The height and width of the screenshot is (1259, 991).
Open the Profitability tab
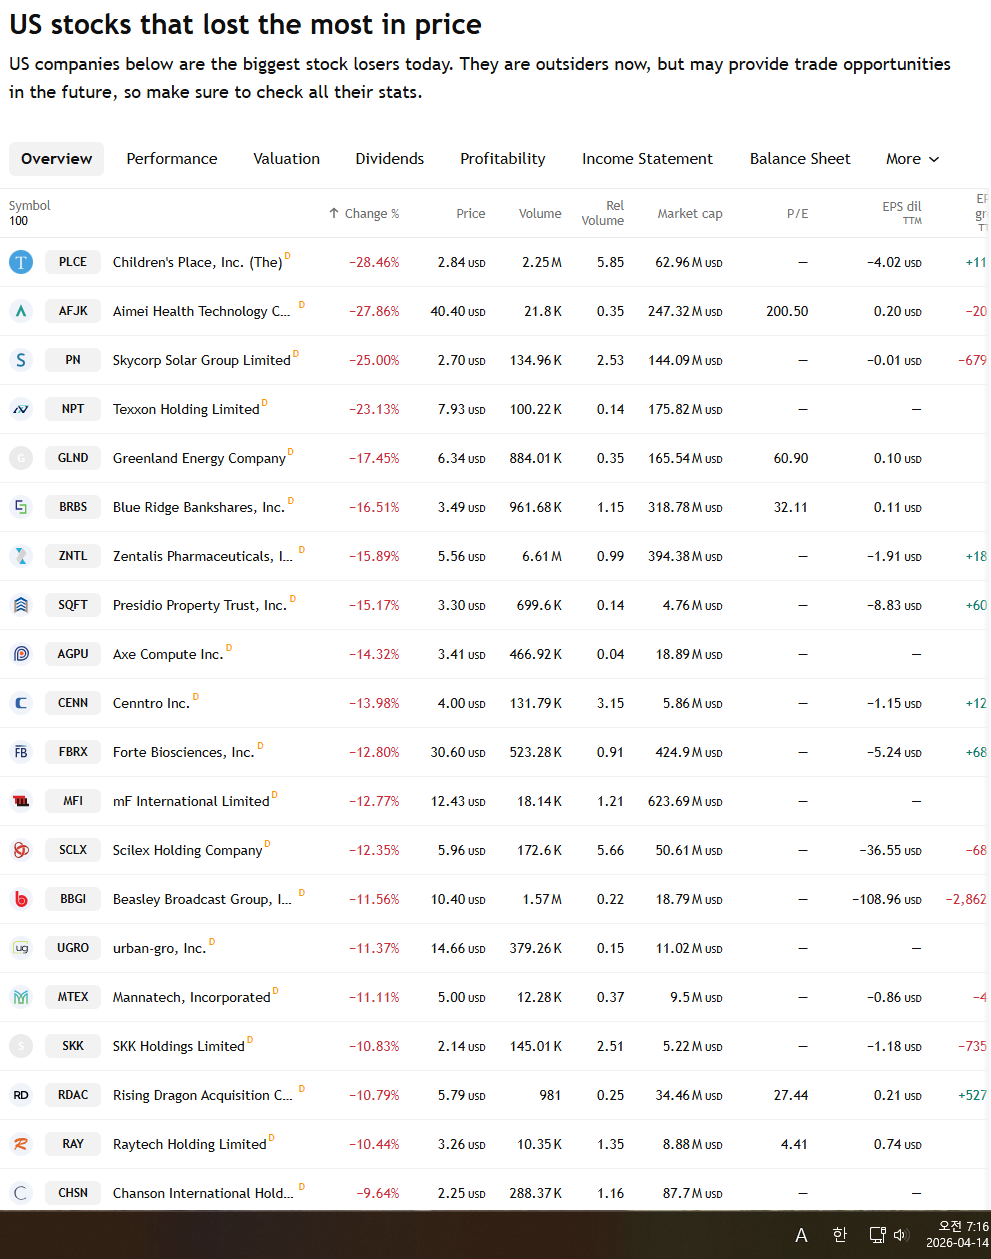point(503,159)
